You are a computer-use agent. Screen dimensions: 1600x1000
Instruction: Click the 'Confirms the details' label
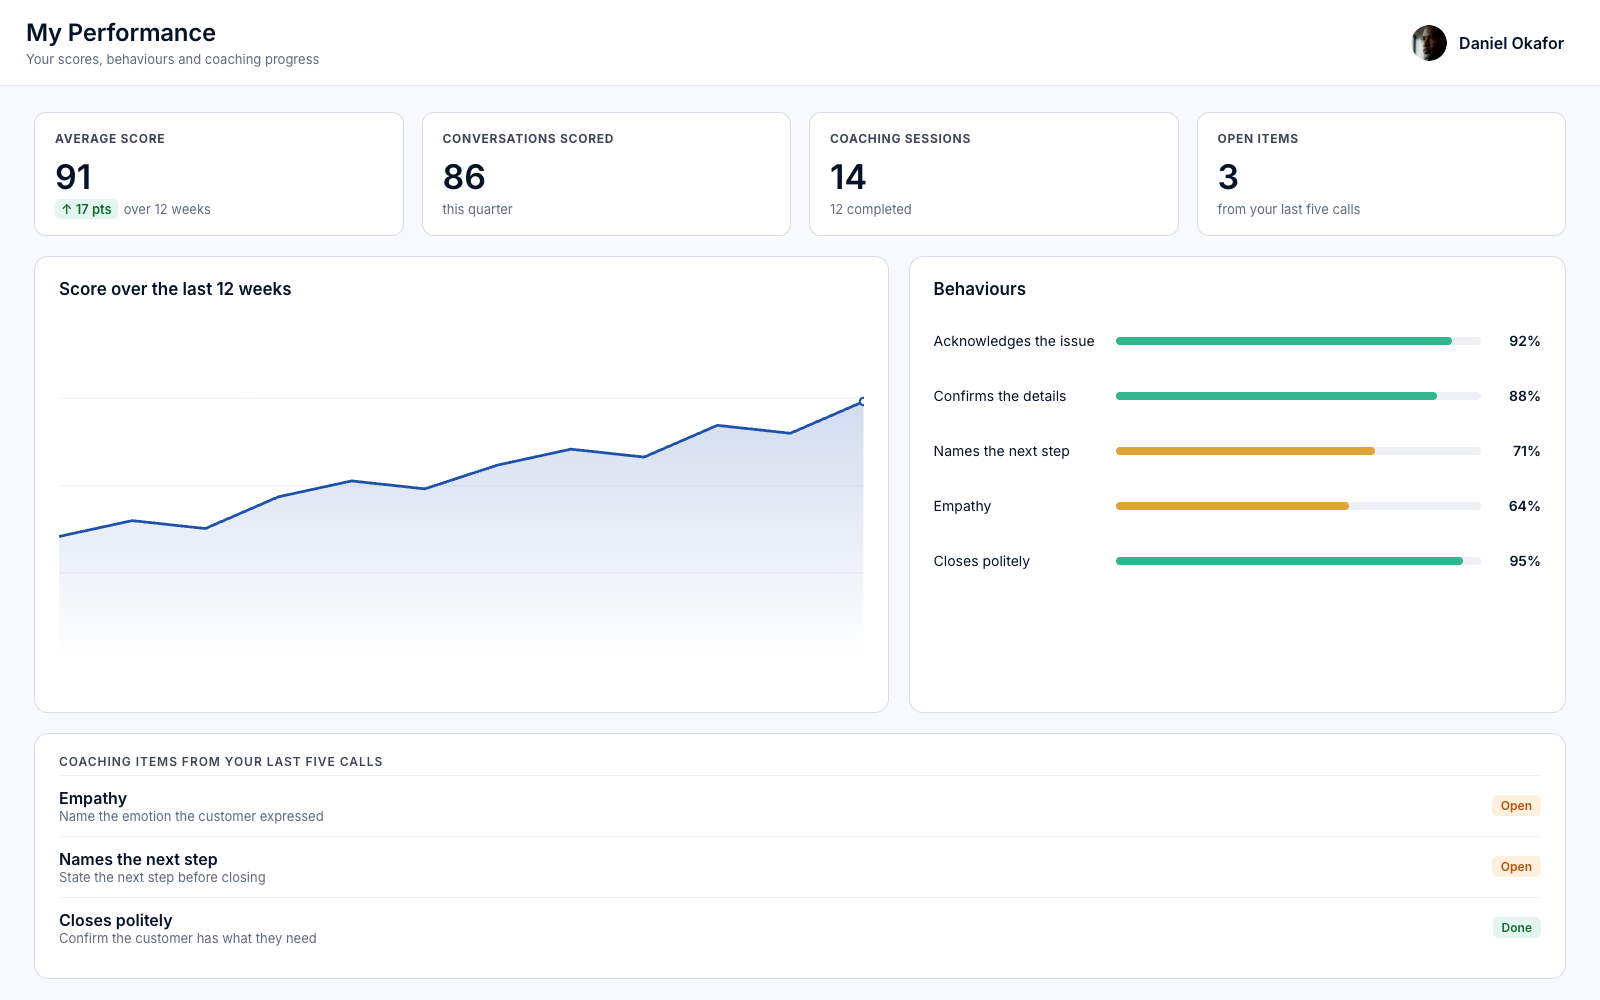click(1000, 396)
